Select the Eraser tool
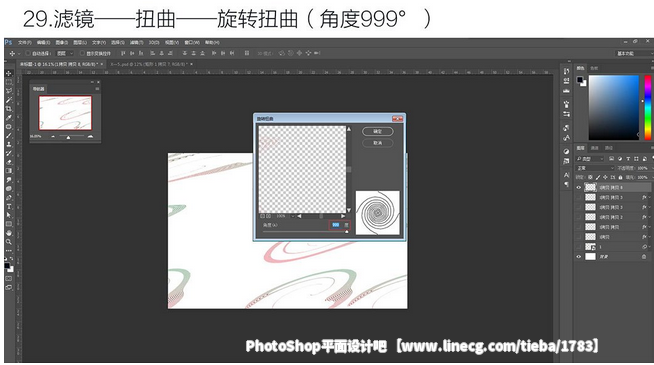The image size is (654, 365). coord(9,162)
